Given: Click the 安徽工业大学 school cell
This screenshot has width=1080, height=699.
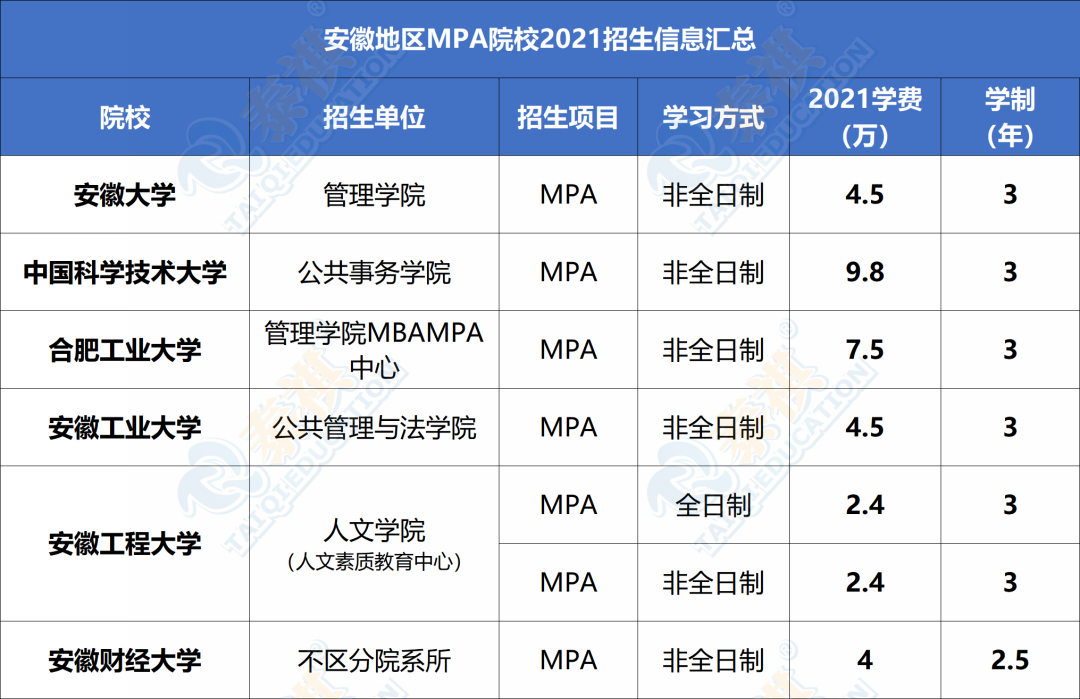Looking at the screenshot, I should point(125,428).
